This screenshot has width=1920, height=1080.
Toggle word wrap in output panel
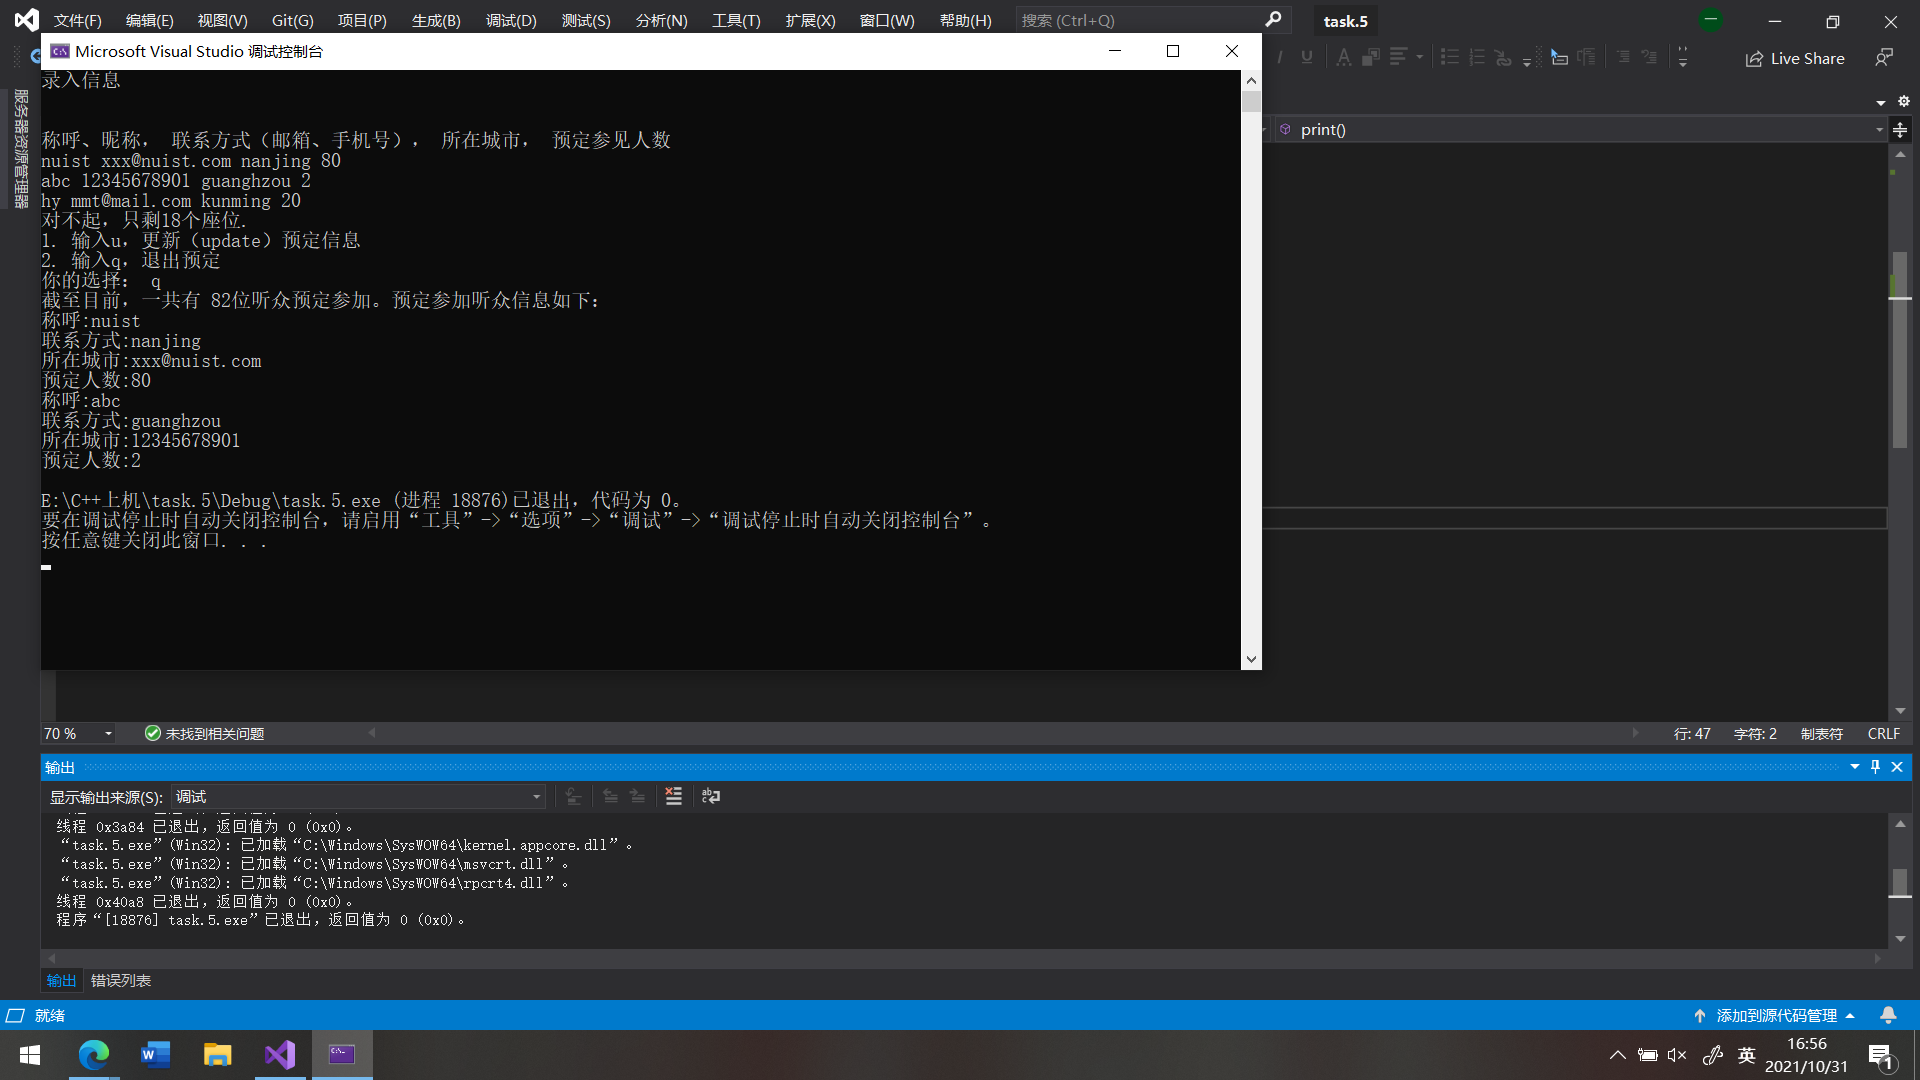(x=711, y=797)
